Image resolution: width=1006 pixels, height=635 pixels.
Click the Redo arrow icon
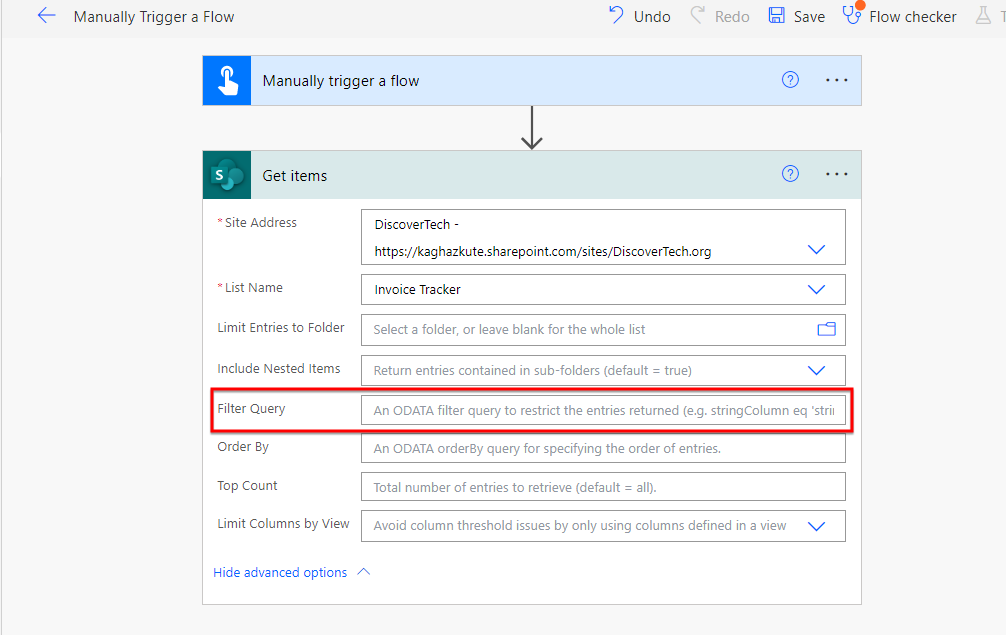[697, 15]
